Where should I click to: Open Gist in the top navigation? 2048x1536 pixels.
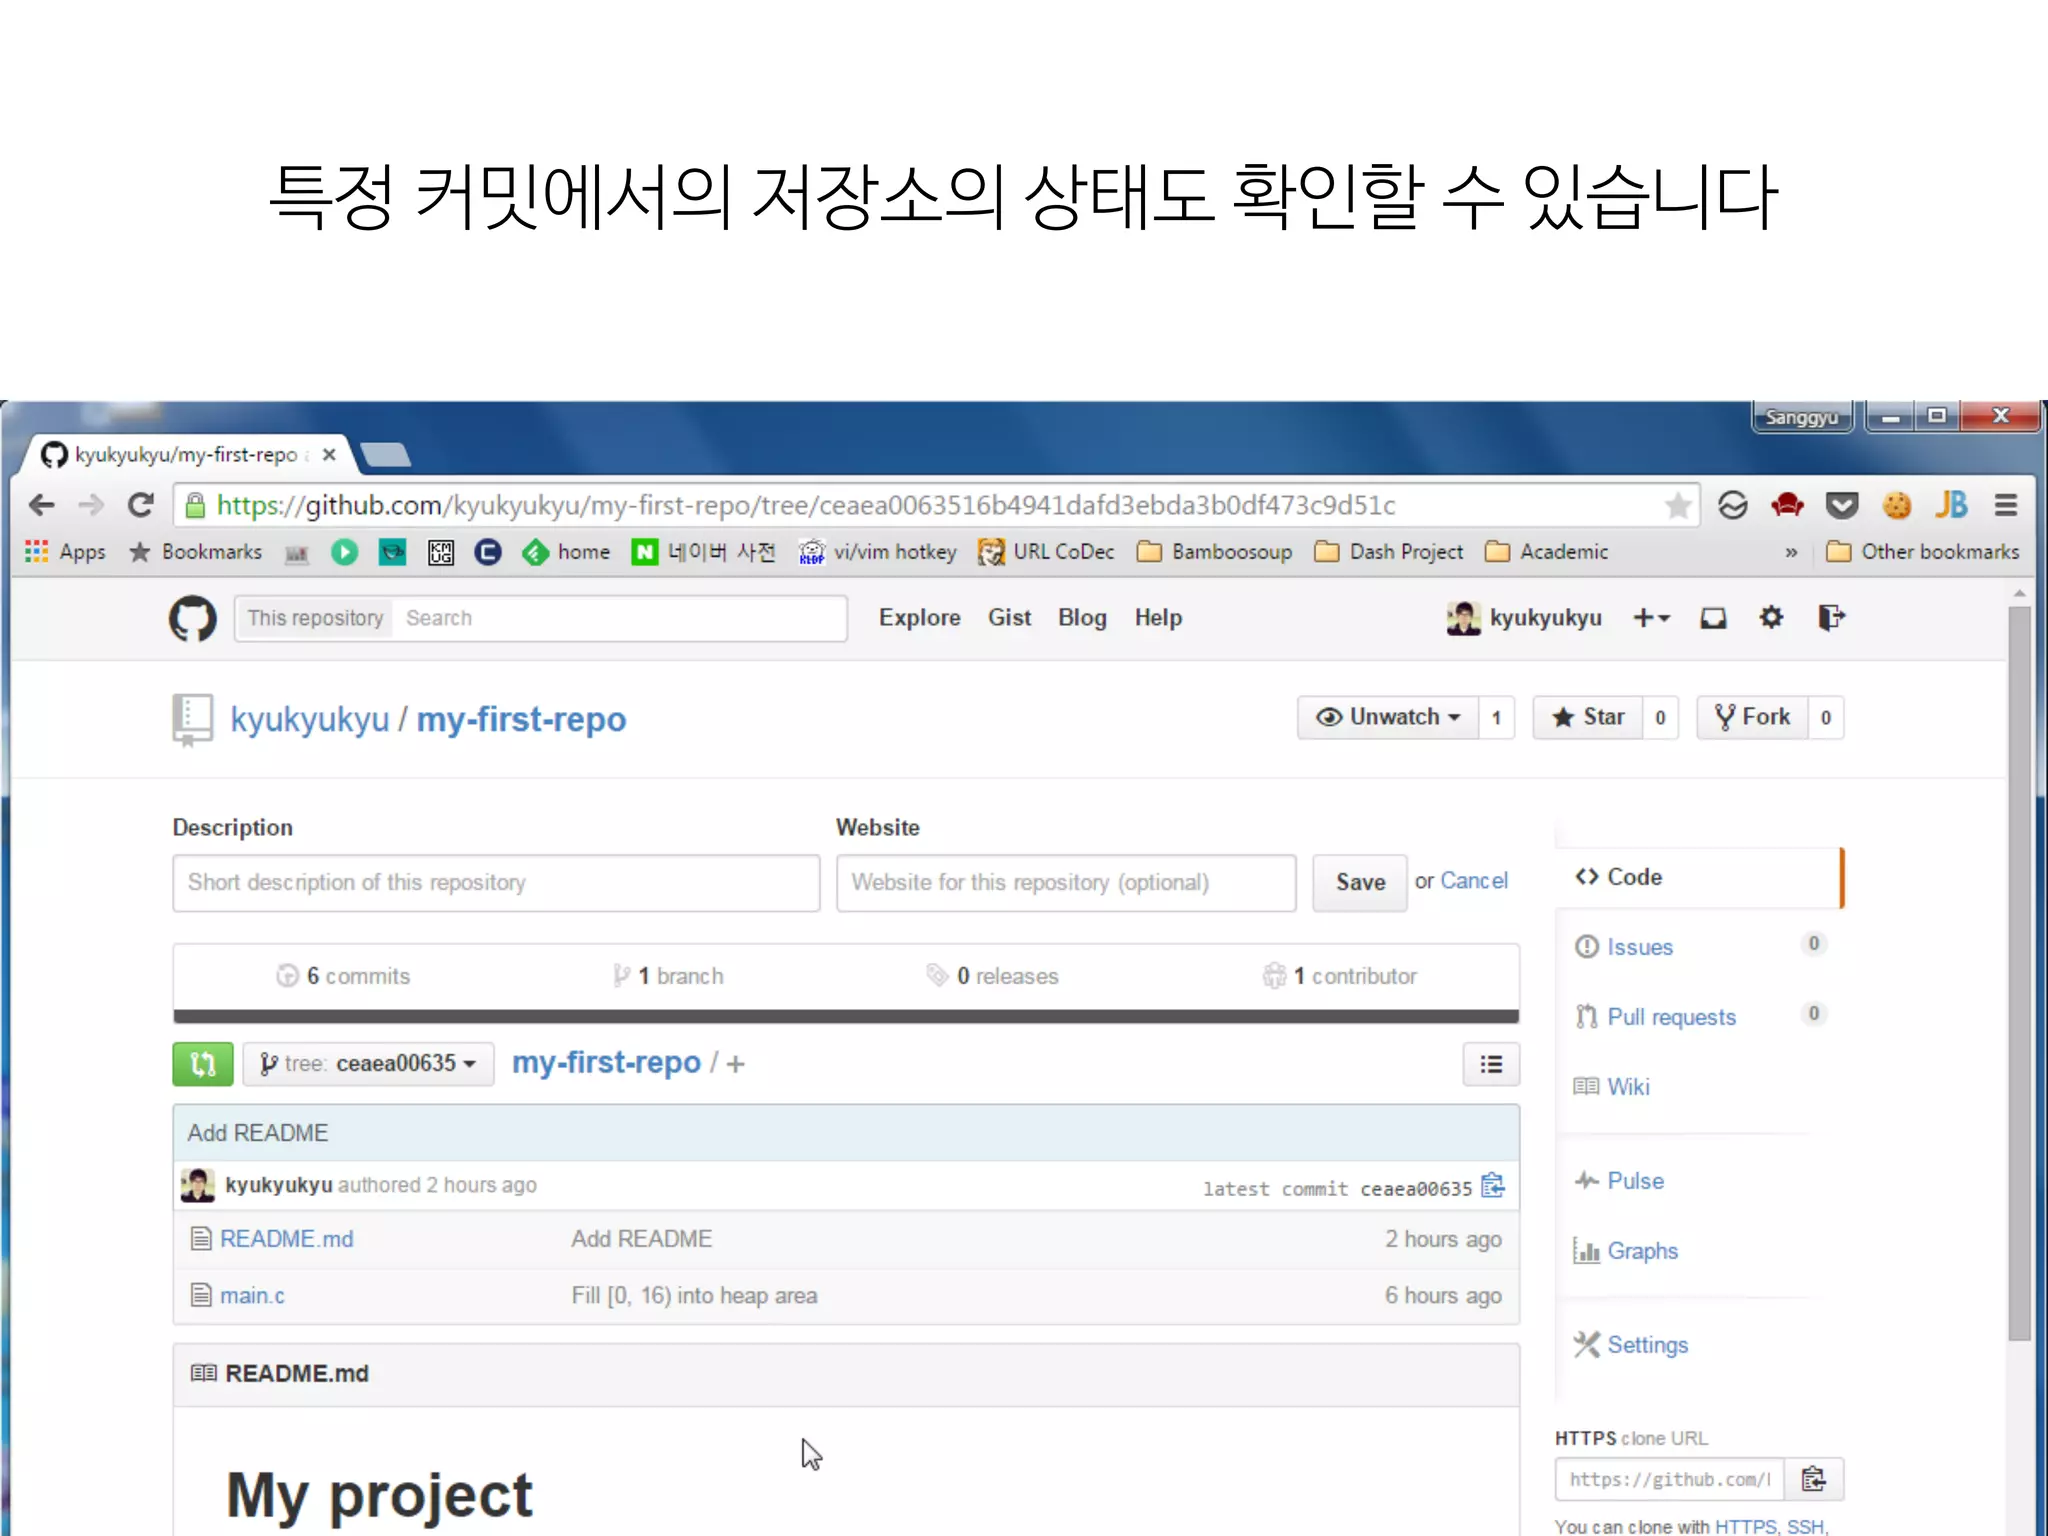[x=1010, y=618]
